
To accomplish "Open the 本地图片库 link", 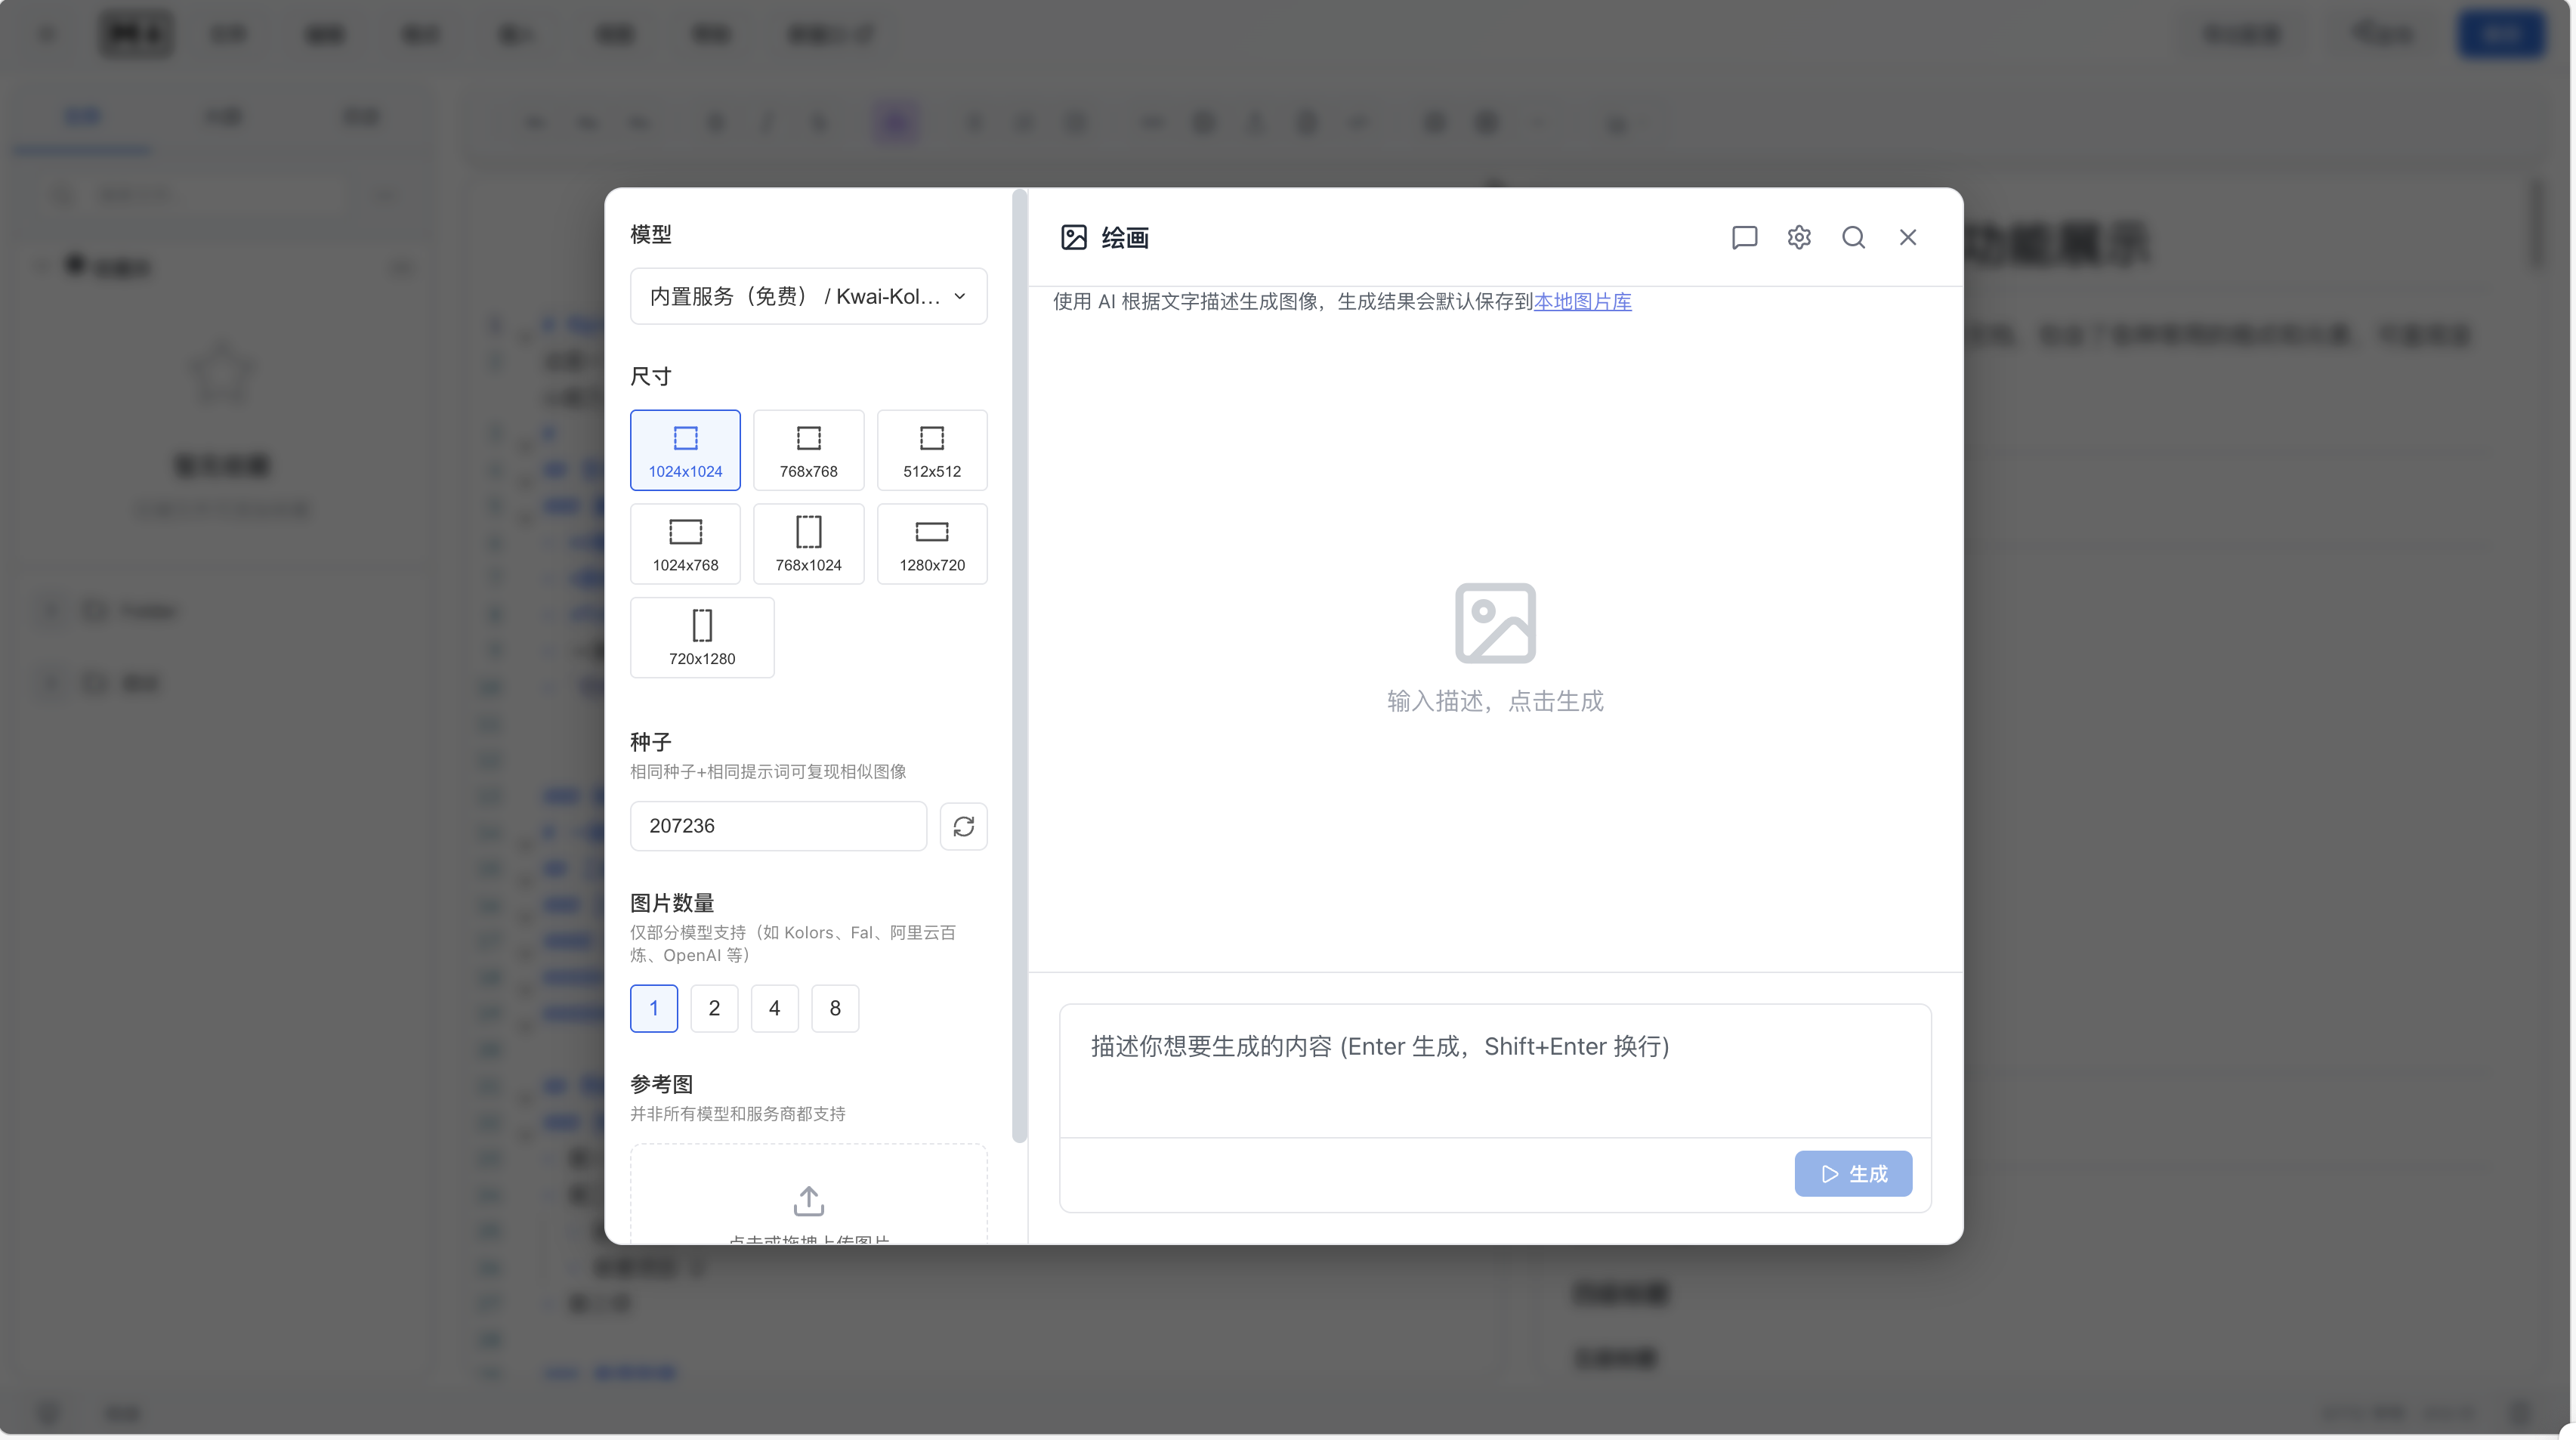I will click(1582, 301).
